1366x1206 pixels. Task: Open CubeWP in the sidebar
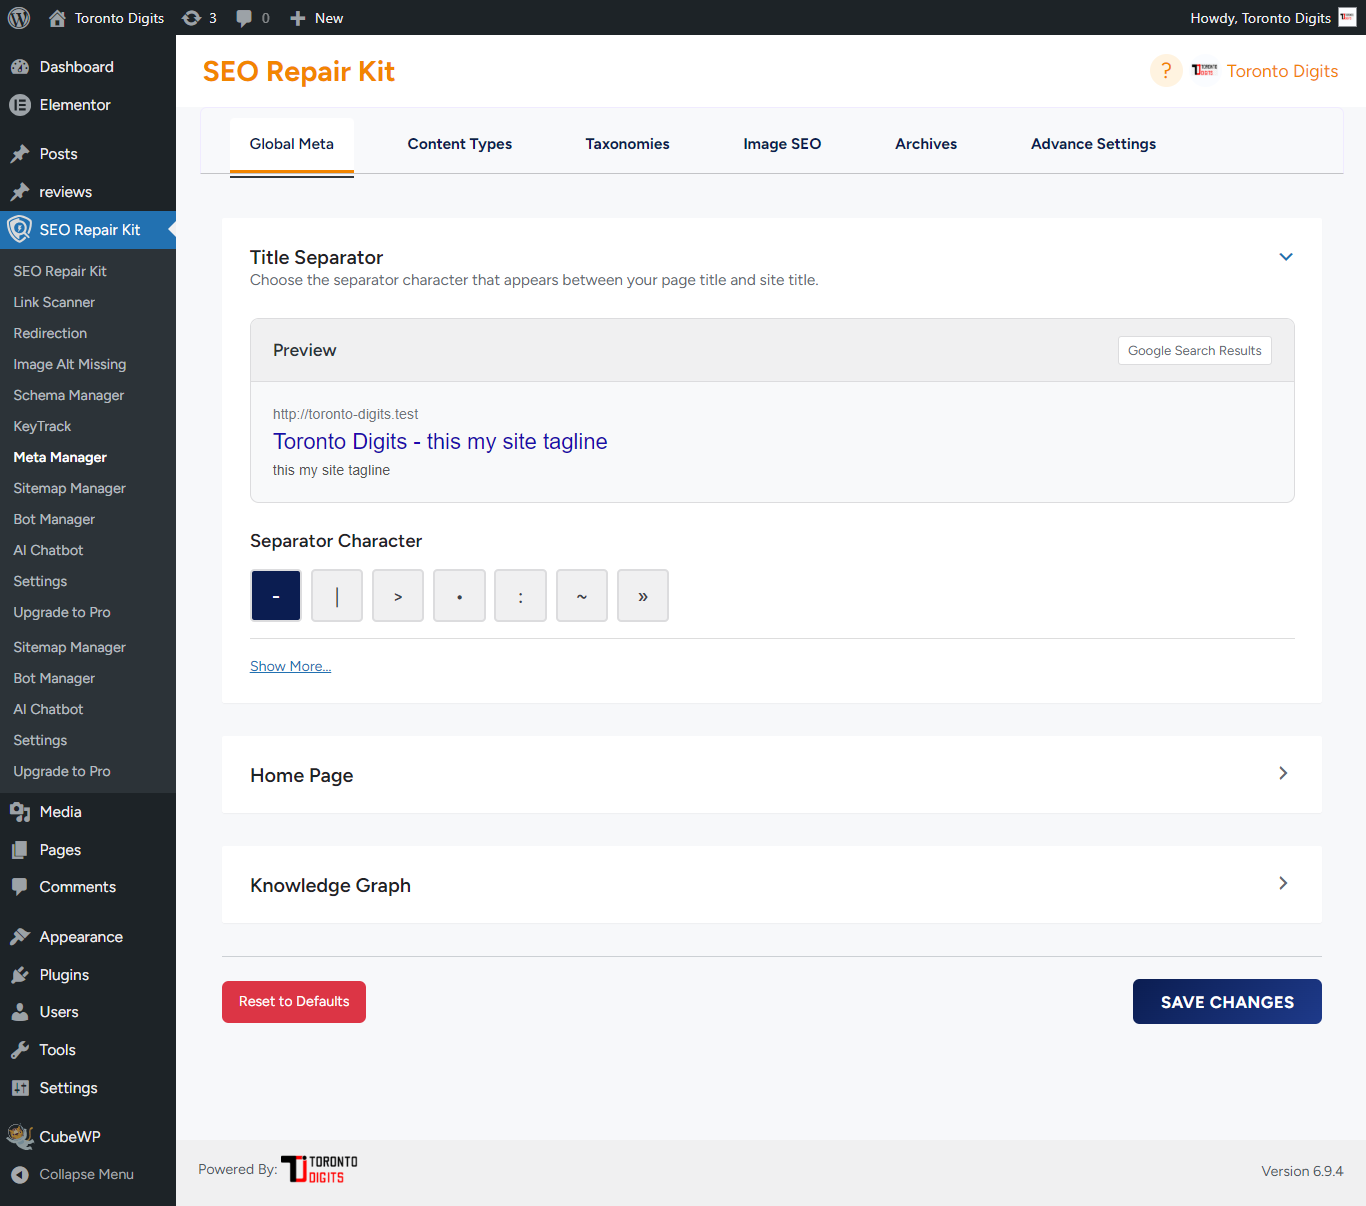69,1137
